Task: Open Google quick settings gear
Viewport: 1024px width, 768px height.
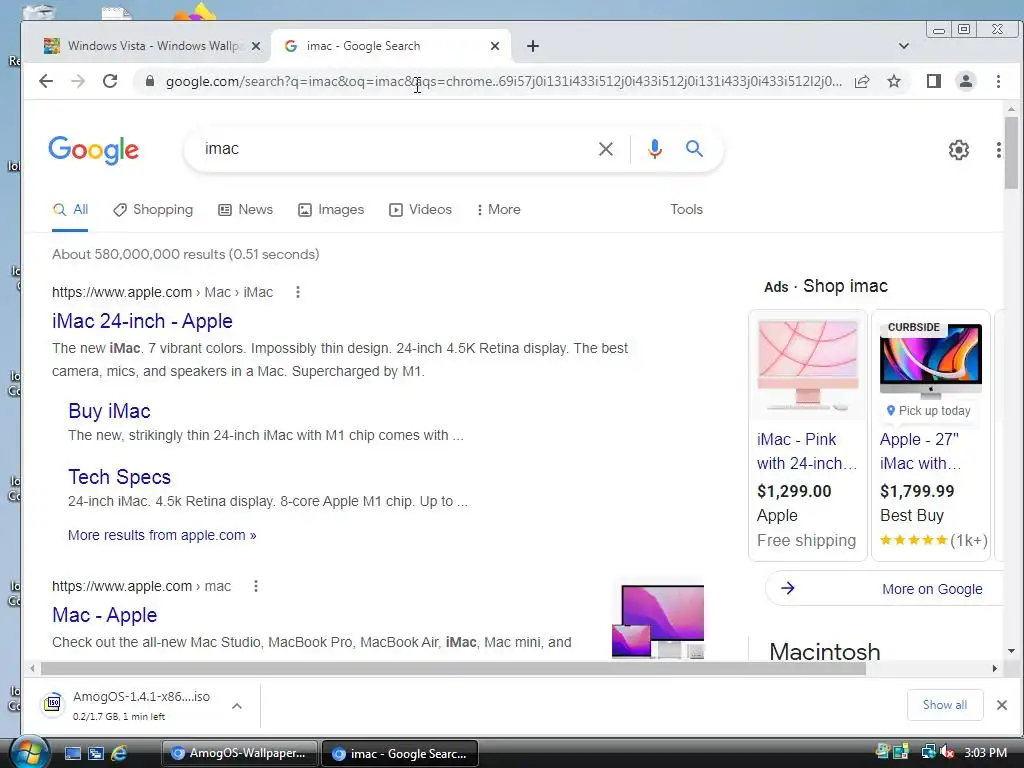Action: [958, 150]
